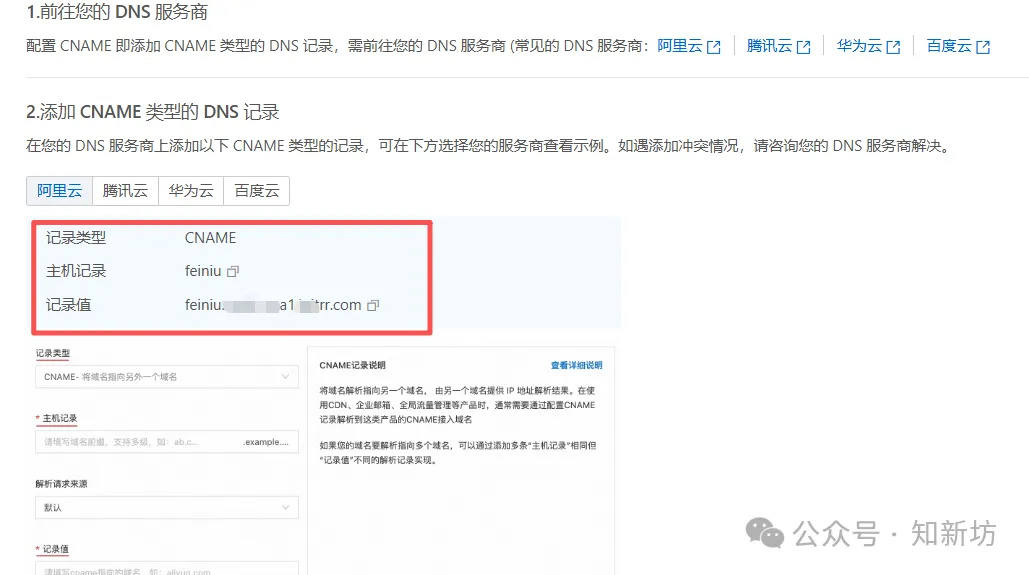The height and width of the screenshot is (575, 1029).
Task: Switch to the 腾讯云 example tab
Action: 125,191
